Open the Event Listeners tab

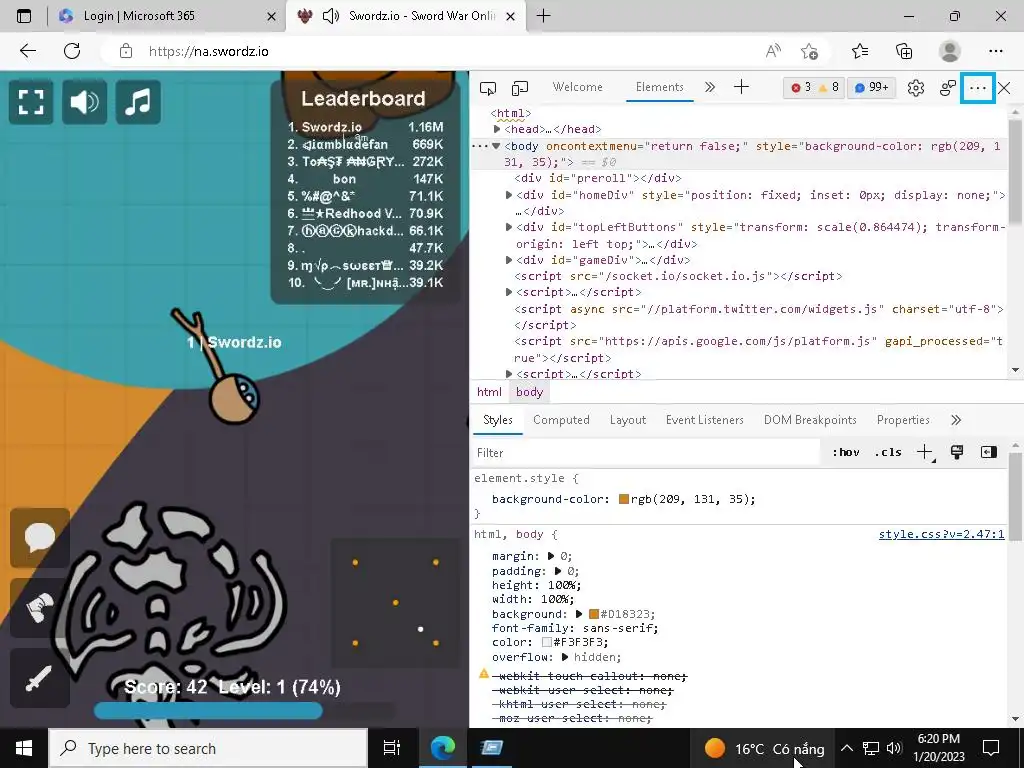pyautogui.click(x=705, y=420)
